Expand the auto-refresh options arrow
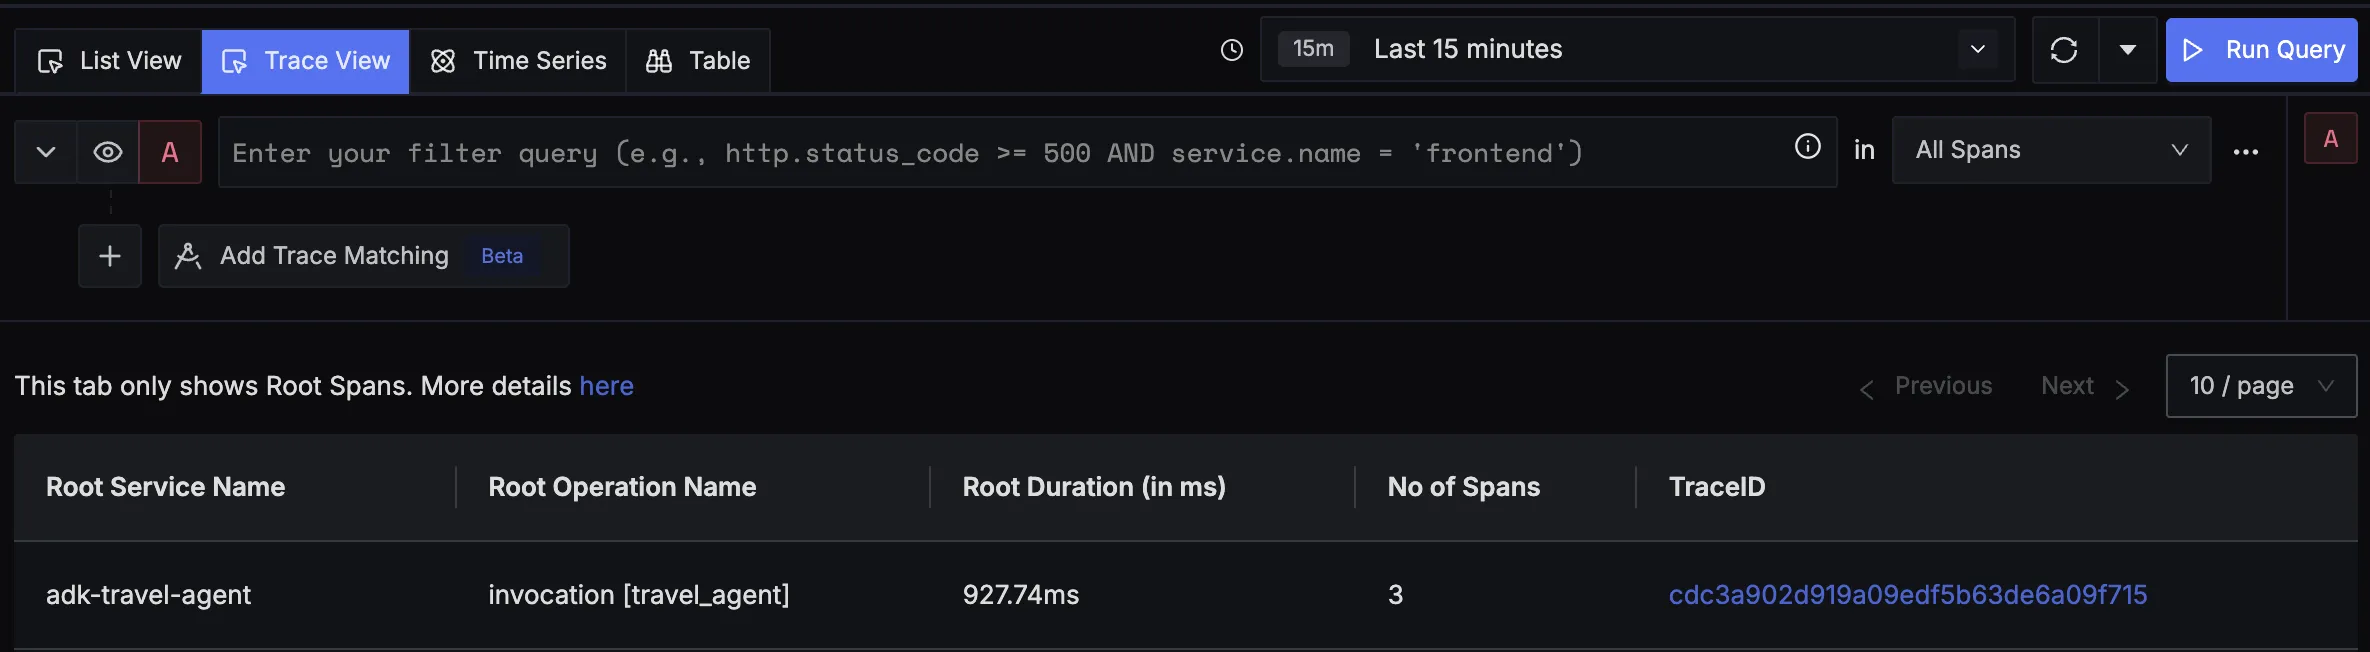This screenshot has width=2370, height=652. (x=2127, y=50)
